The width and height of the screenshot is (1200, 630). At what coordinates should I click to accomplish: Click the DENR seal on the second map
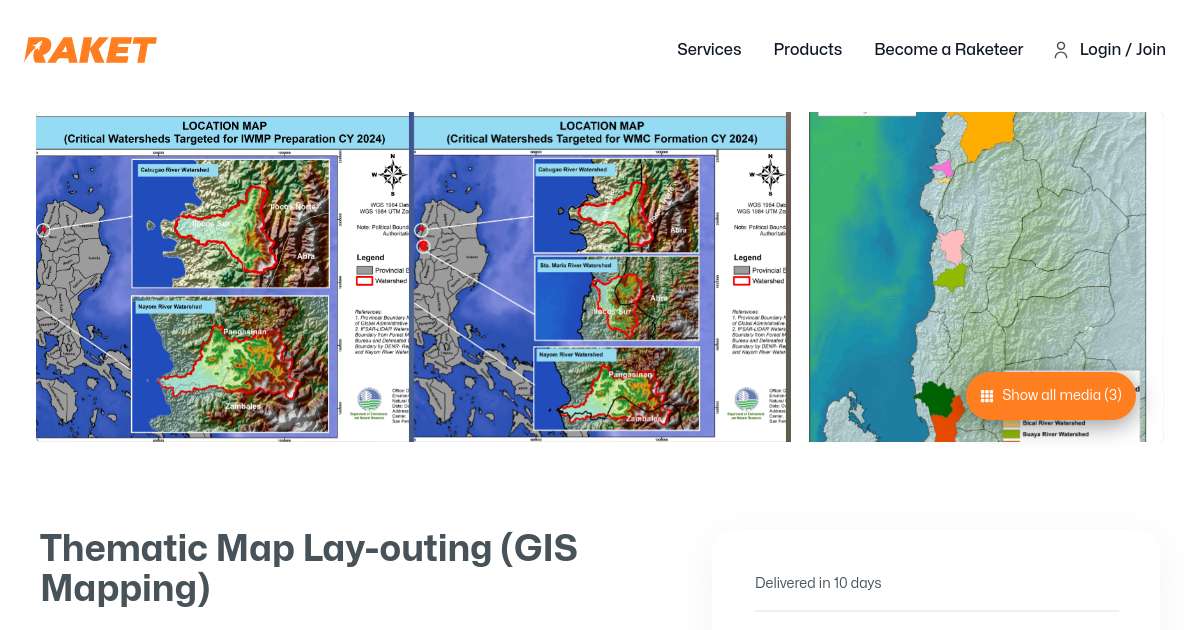pyautogui.click(x=747, y=397)
